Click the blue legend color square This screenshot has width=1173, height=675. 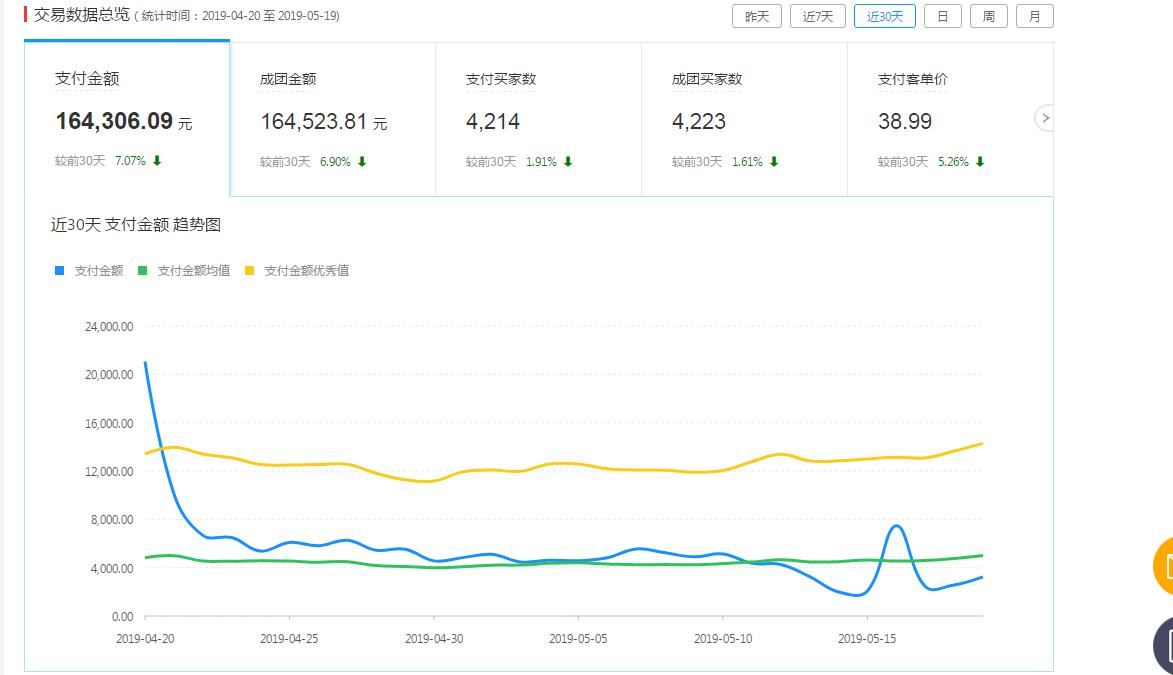58,270
